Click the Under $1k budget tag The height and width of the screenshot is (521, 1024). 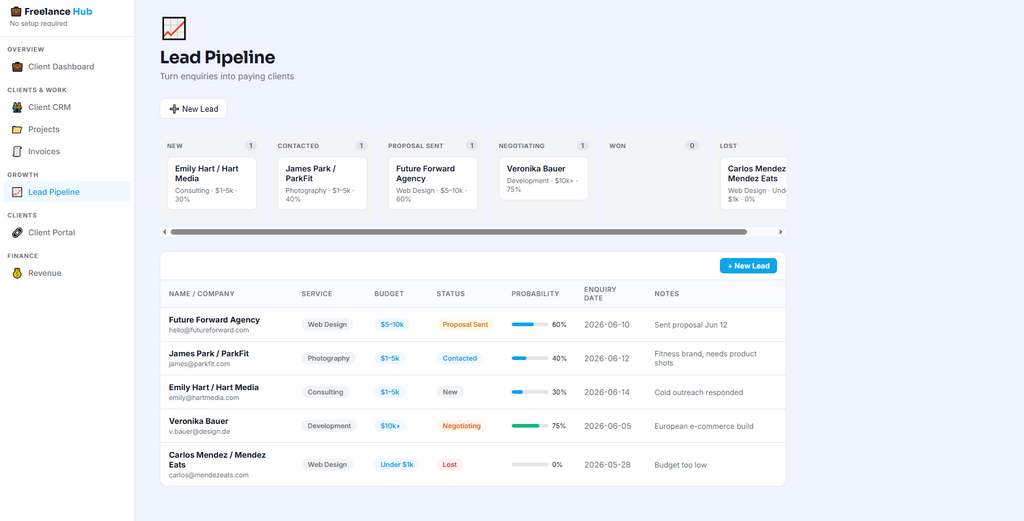(397, 465)
